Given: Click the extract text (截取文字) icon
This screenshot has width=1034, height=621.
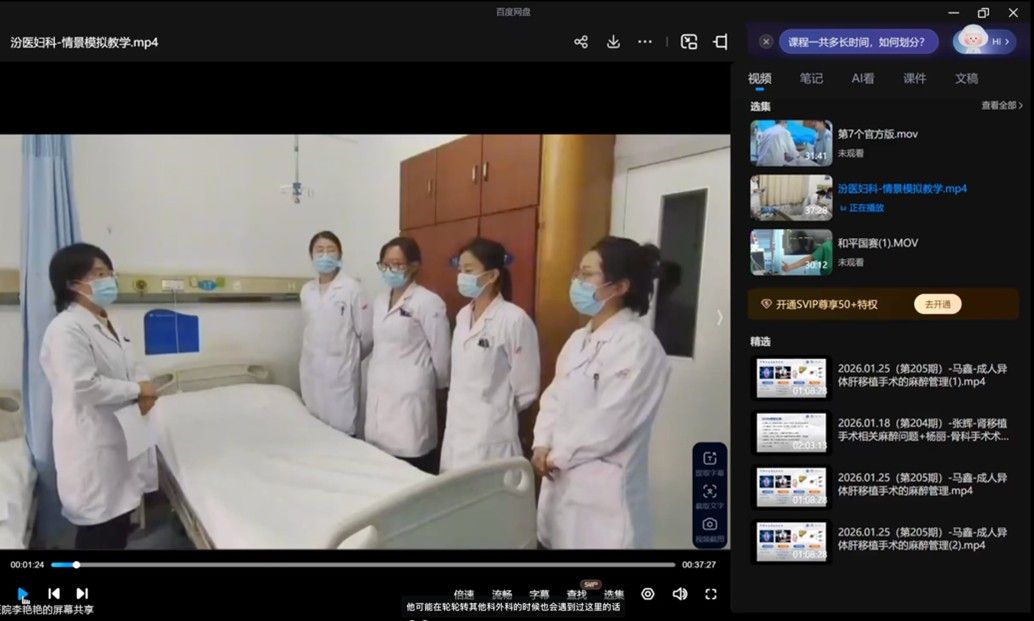Looking at the screenshot, I should [709, 494].
